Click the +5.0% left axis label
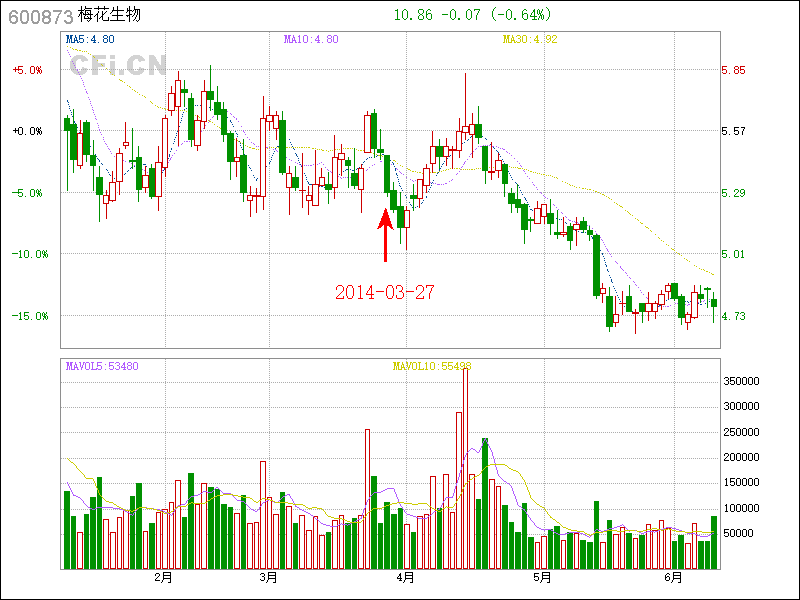 [x=27, y=70]
